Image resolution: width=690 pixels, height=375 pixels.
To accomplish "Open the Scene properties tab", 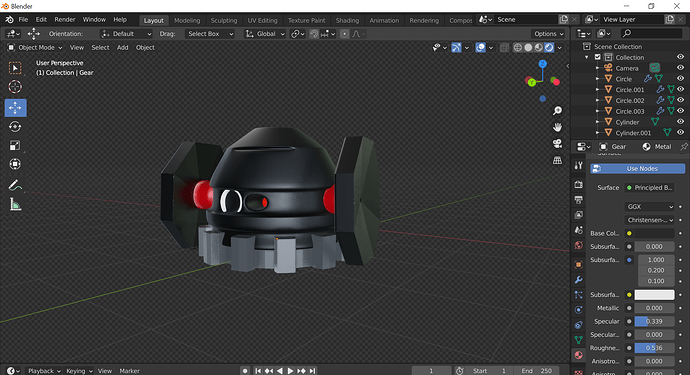I will click(579, 230).
